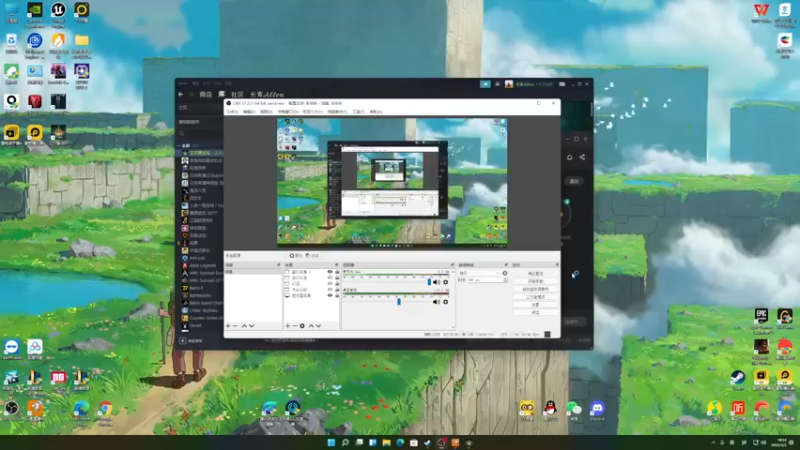Image resolution: width=800 pixels, height=450 pixels.
Task: Click the 设置 button in OBS Controls
Action: (535, 305)
